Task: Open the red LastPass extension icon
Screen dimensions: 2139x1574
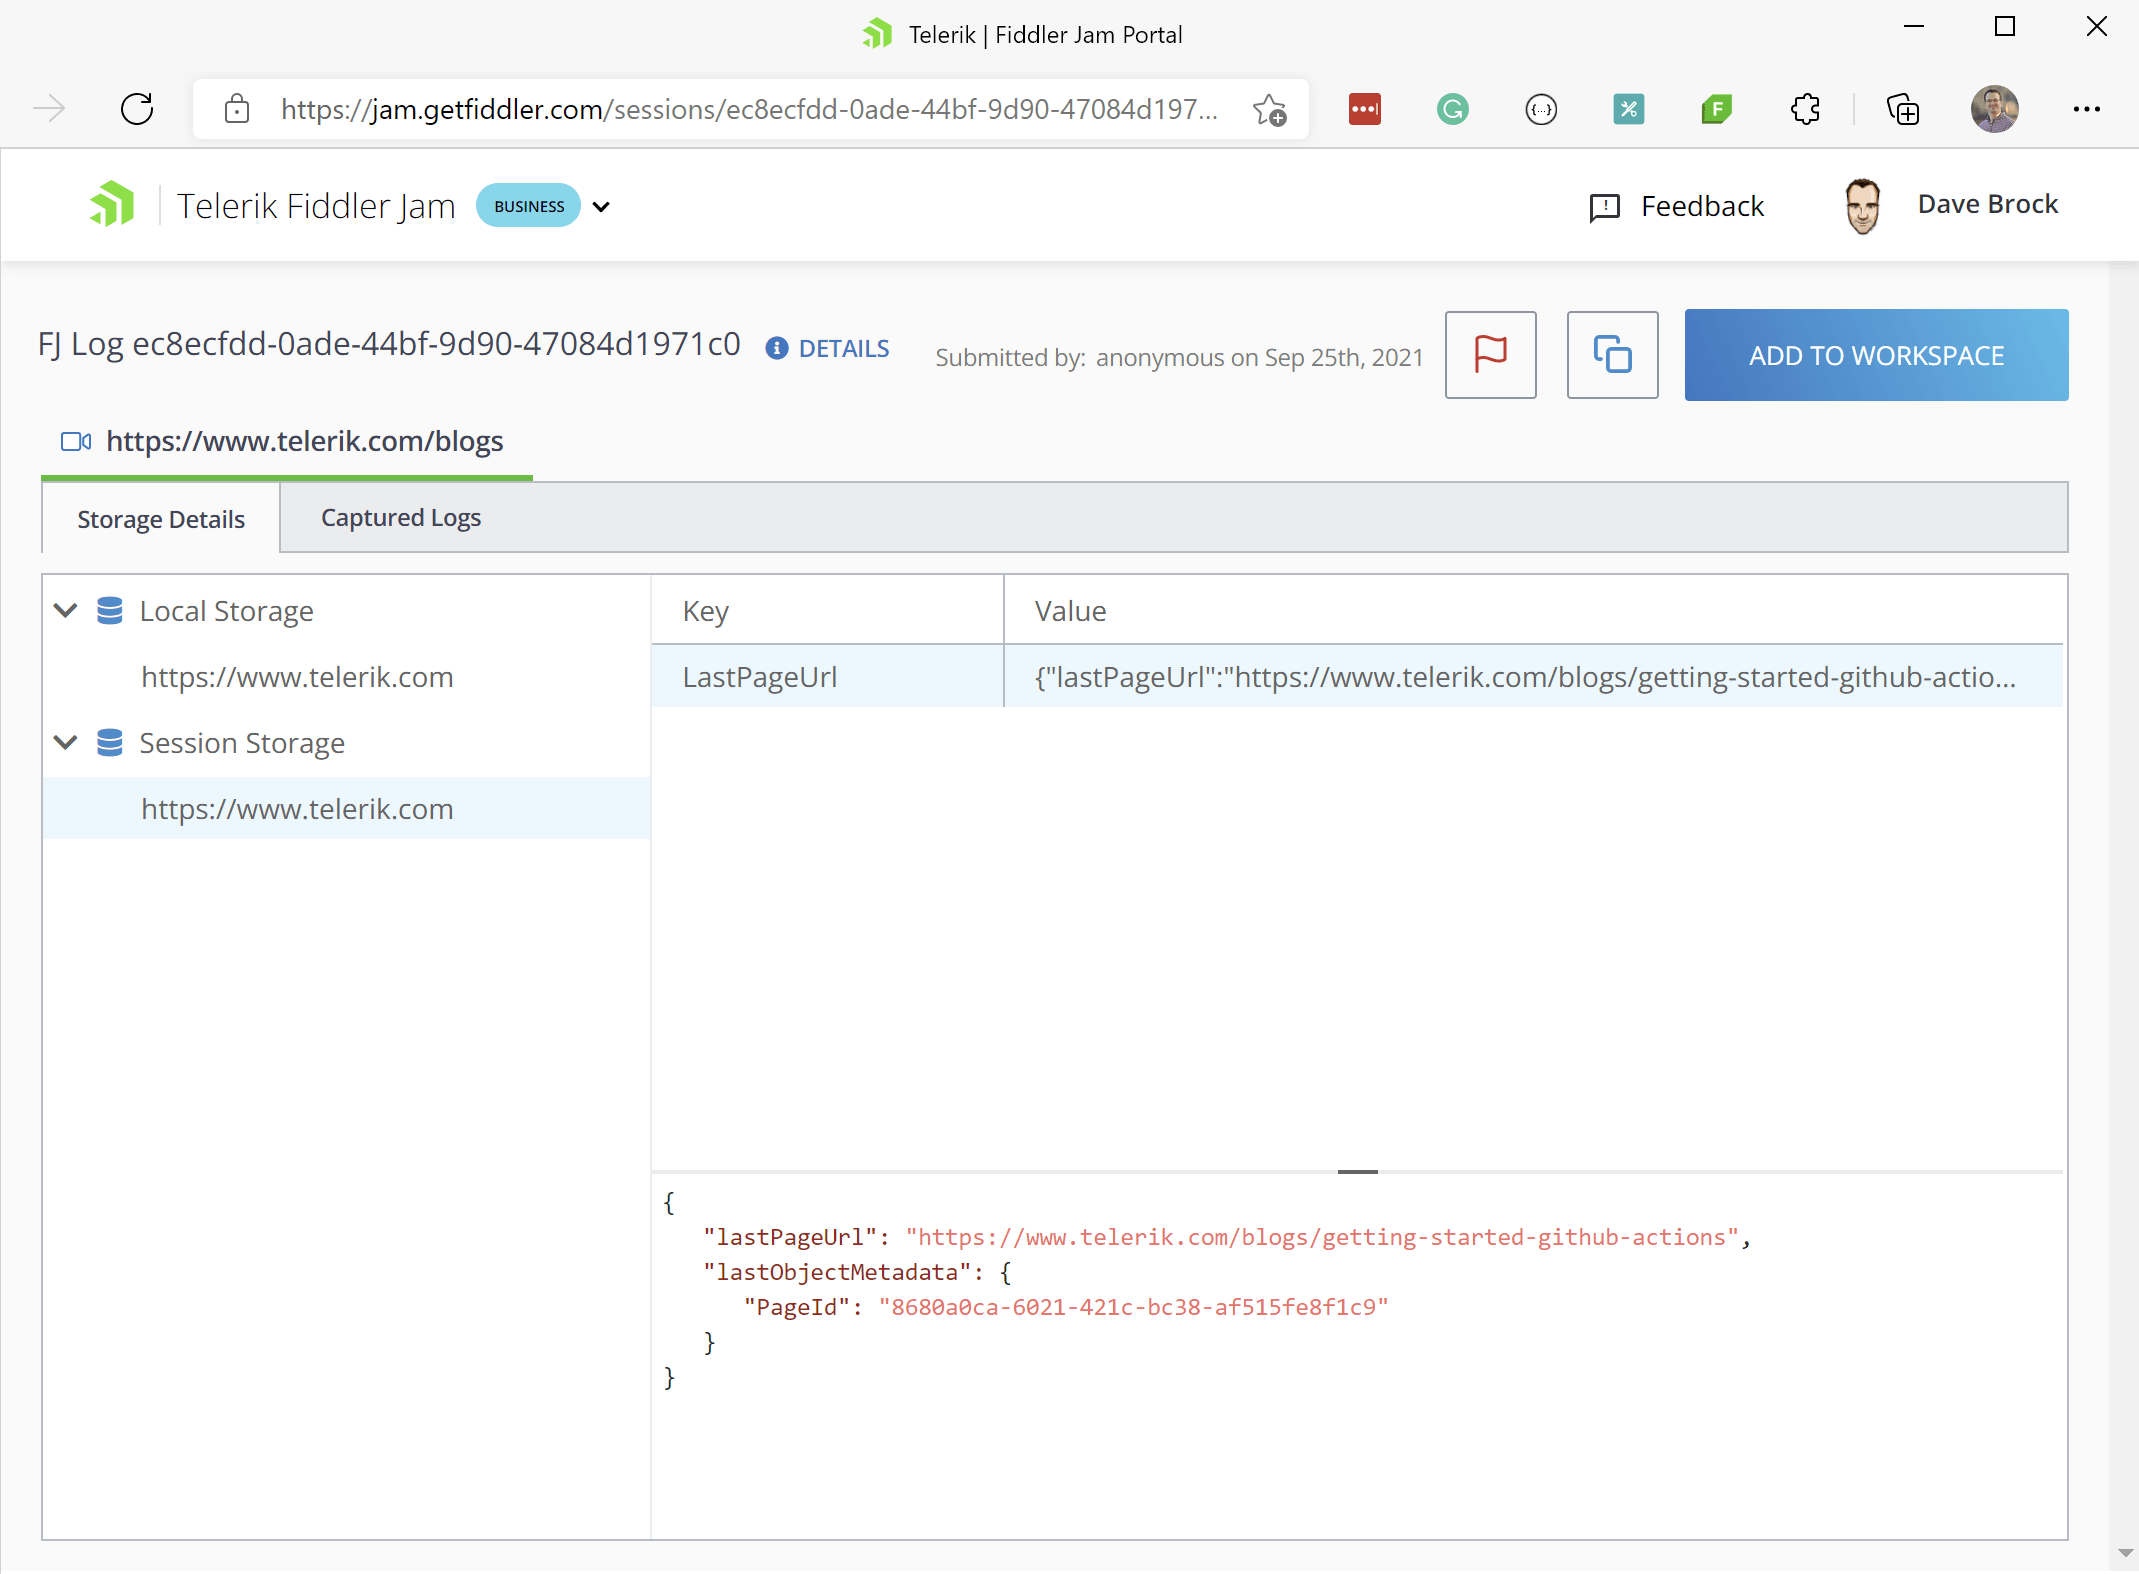Action: click(1365, 109)
